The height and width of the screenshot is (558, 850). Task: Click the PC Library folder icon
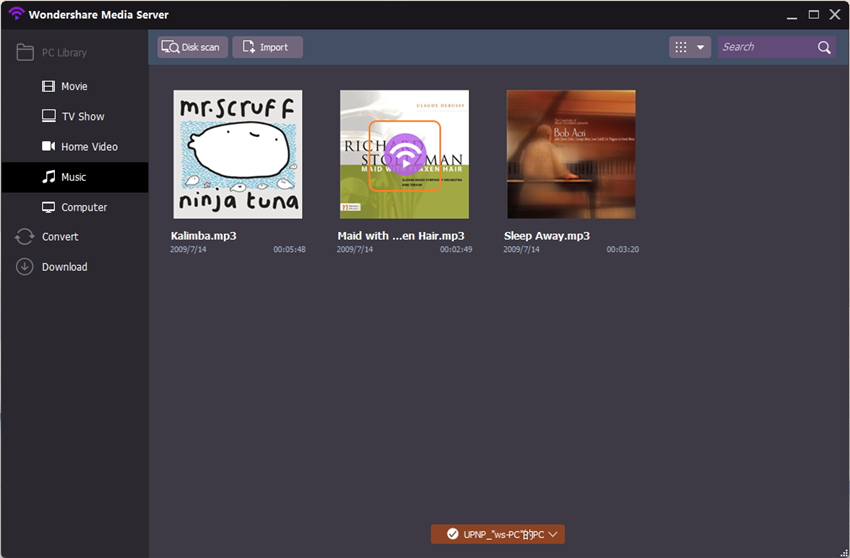pos(25,53)
